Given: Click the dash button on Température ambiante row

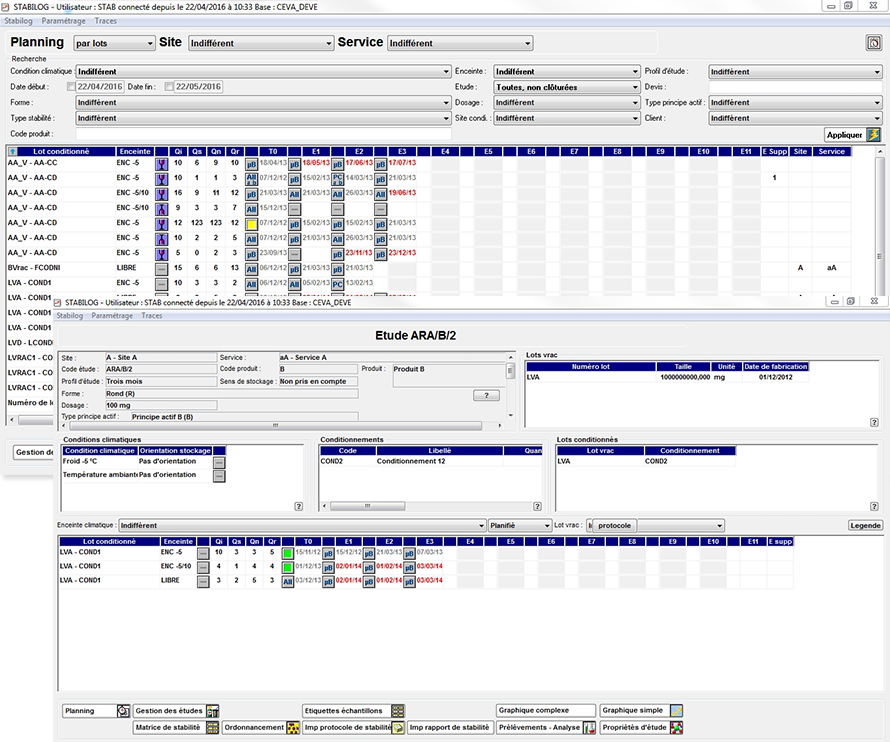Looking at the screenshot, I should [x=219, y=476].
